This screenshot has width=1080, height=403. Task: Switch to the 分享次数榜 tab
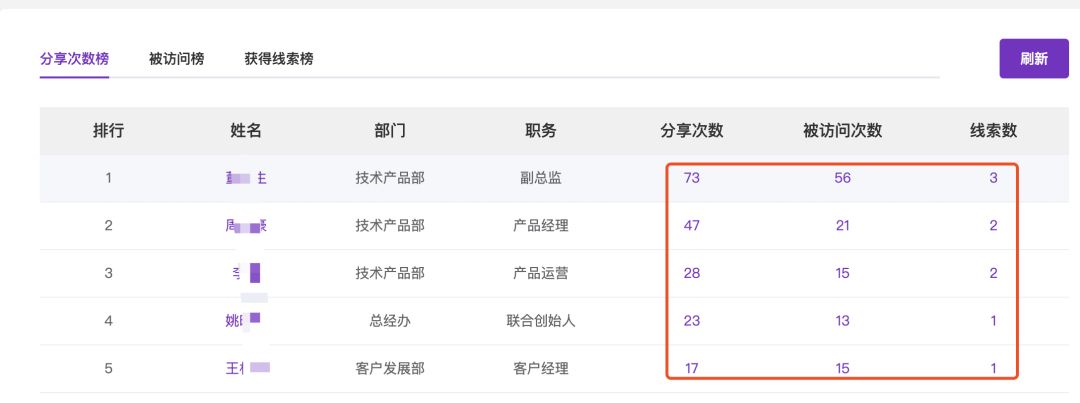pyautogui.click(x=74, y=59)
